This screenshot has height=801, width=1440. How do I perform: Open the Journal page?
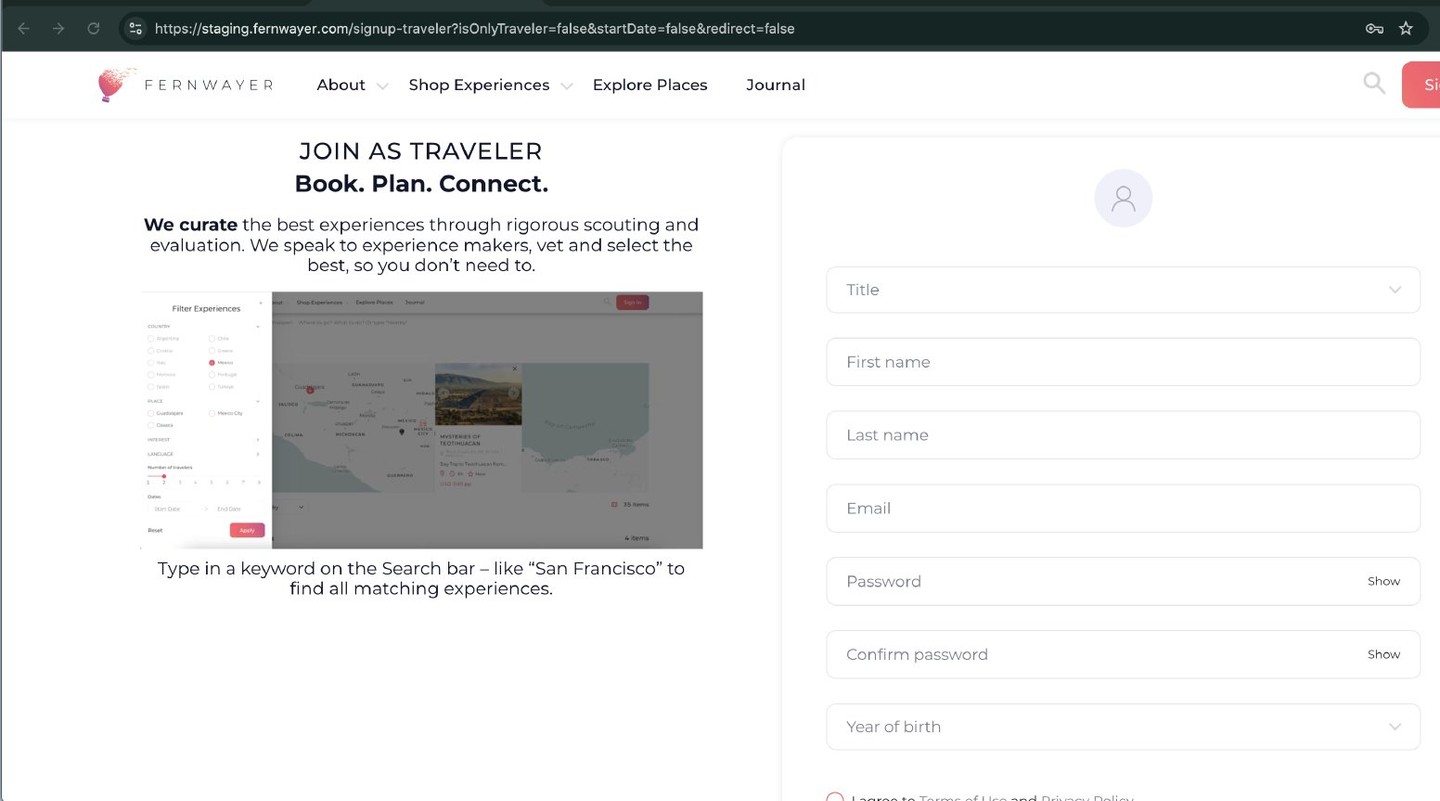pyautogui.click(x=775, y=85)
